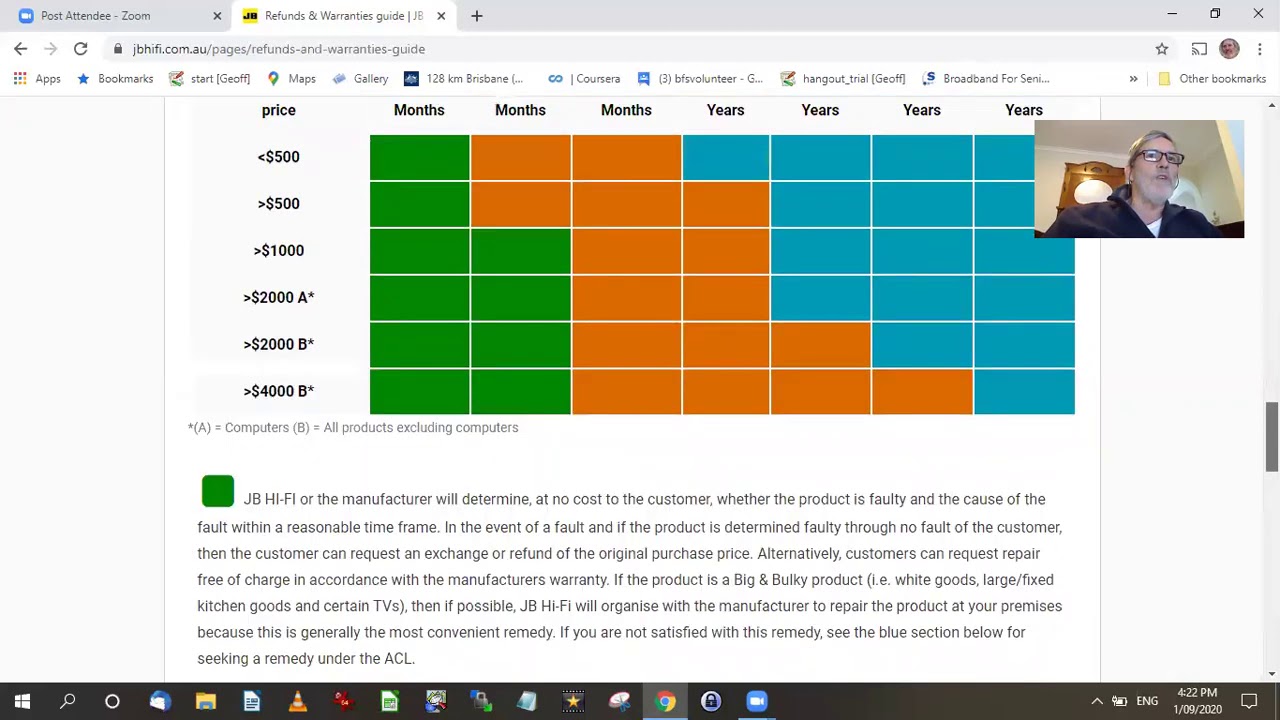Open the padlock VPN app on taskbar
Screen dimensions: 1280x720
tap(711, 701)
